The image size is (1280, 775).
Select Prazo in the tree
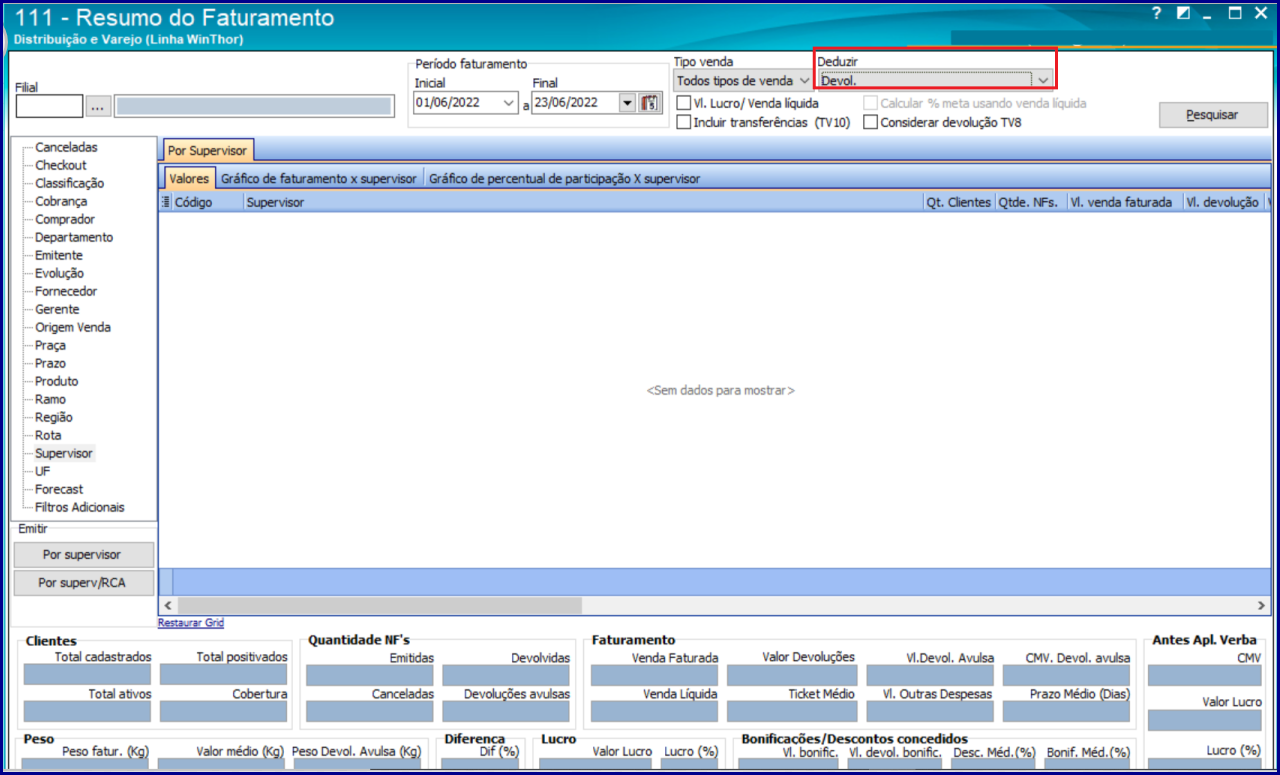click(50, 363)
